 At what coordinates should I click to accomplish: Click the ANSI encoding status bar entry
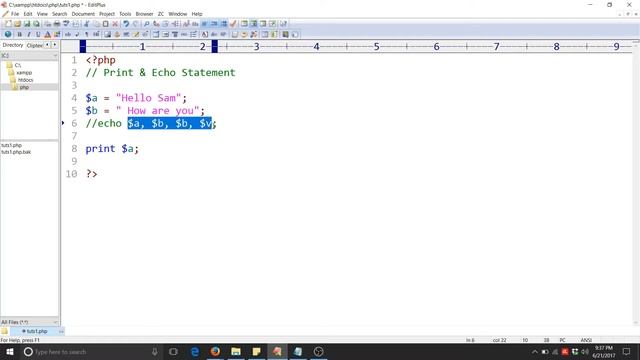[x=586, y=340]
